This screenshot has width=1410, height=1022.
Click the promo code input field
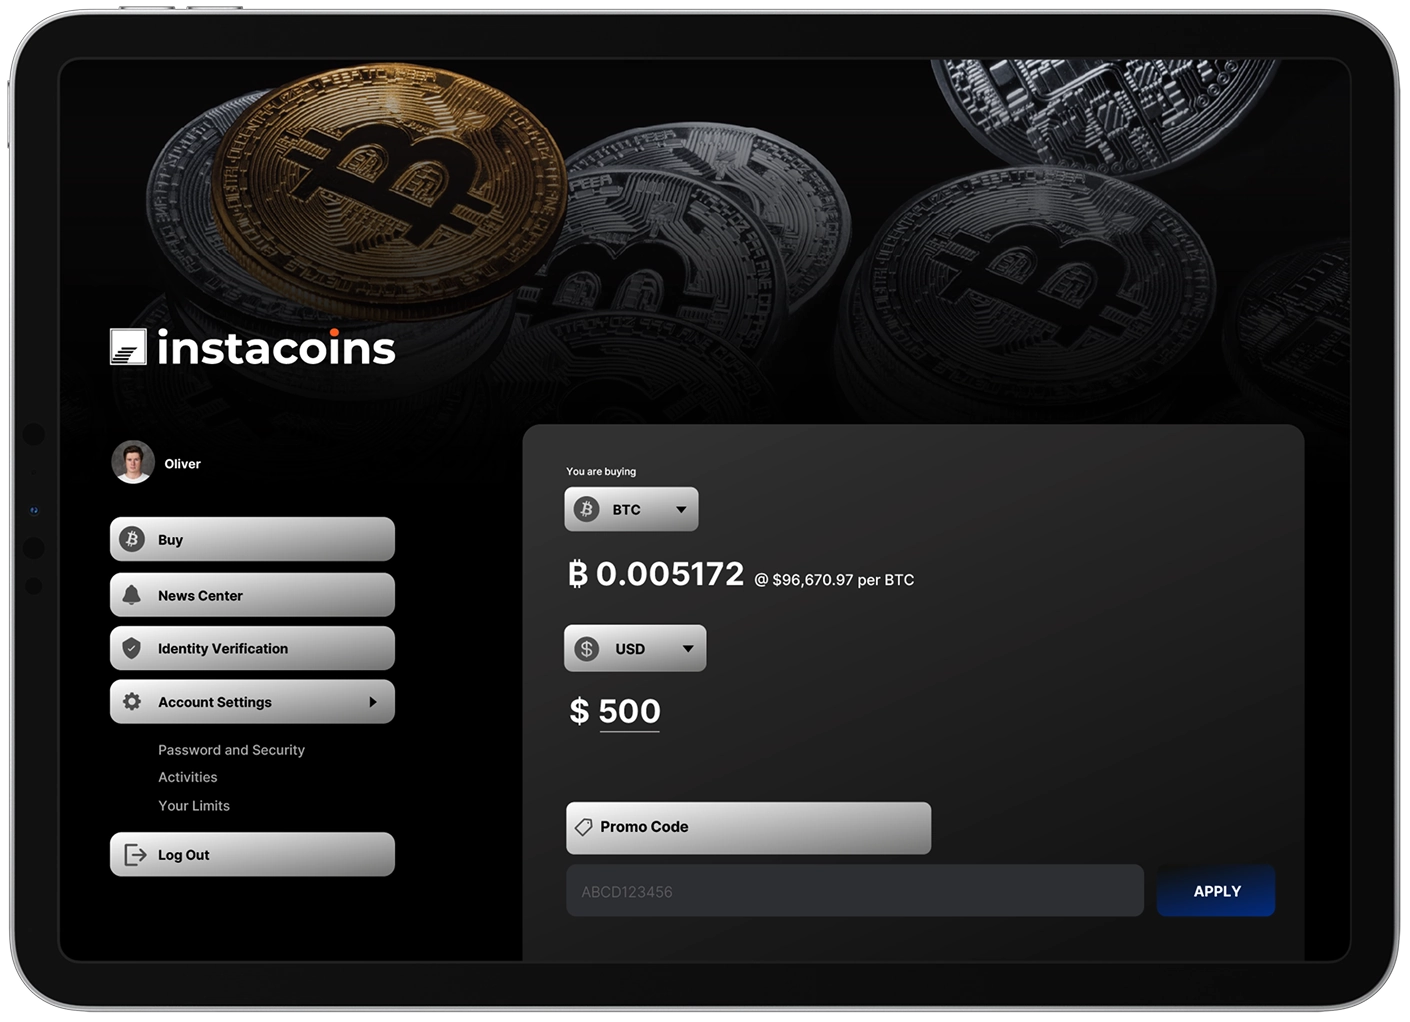tap(855, 891)
